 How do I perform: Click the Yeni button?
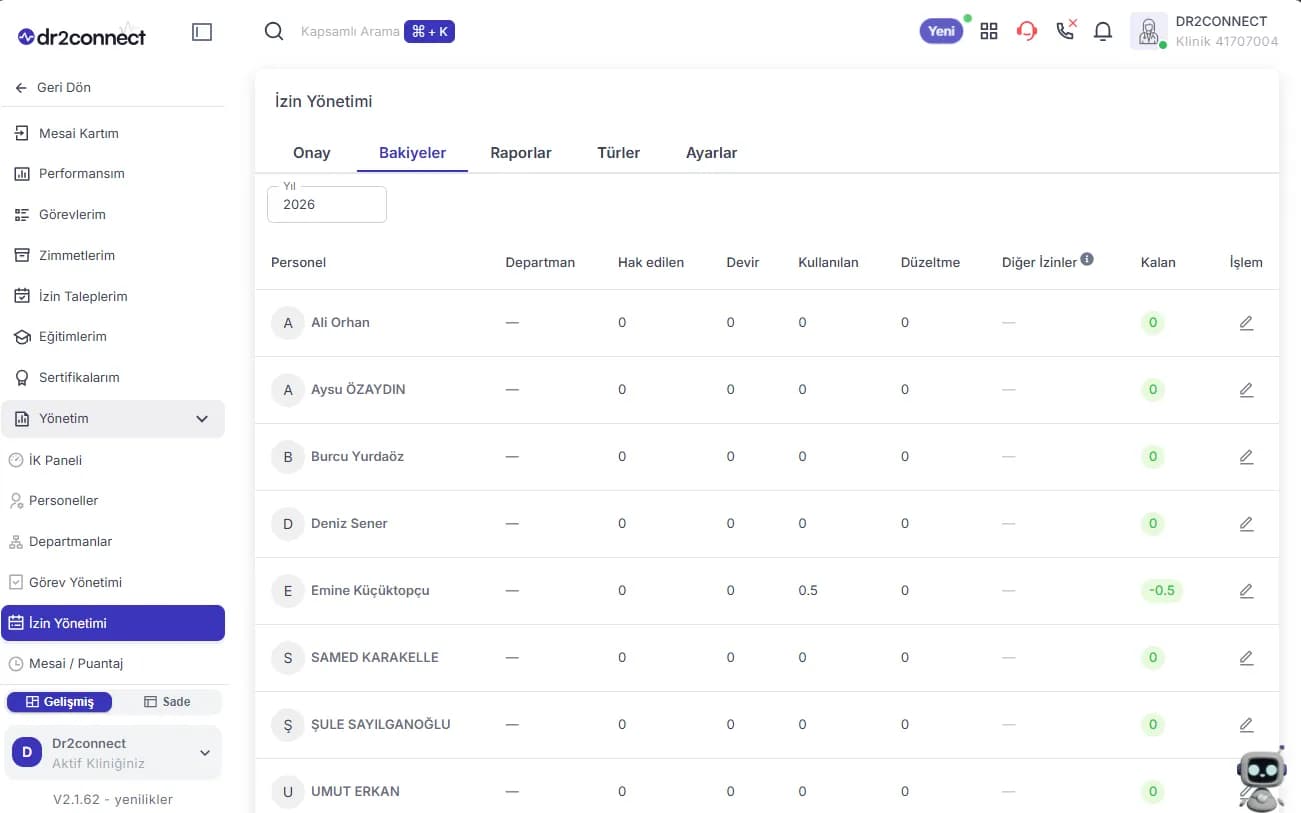pos(942,31)
